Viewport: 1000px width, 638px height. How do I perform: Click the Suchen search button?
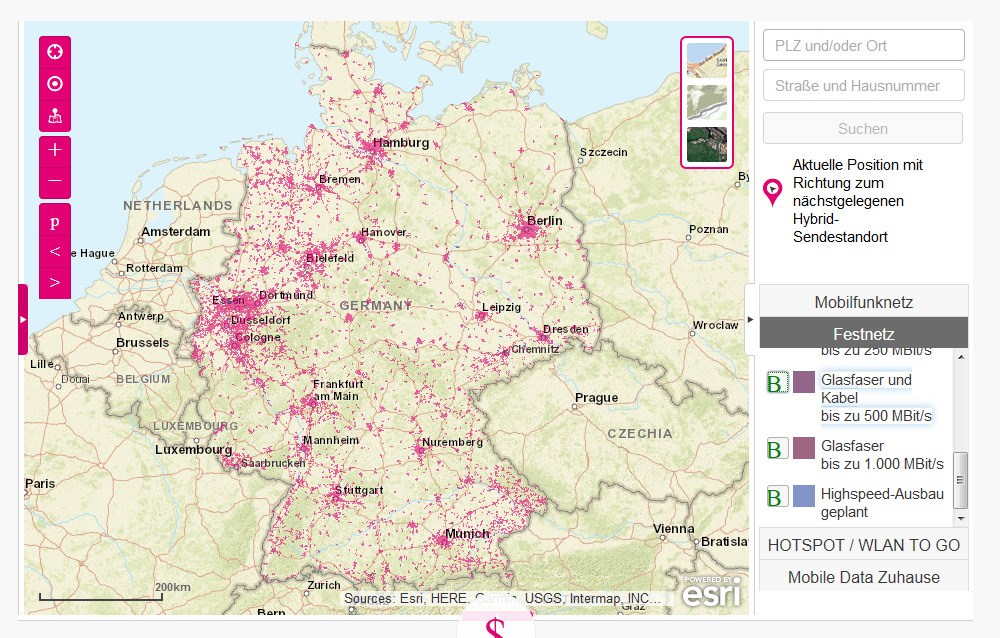[x=863, y=128]
